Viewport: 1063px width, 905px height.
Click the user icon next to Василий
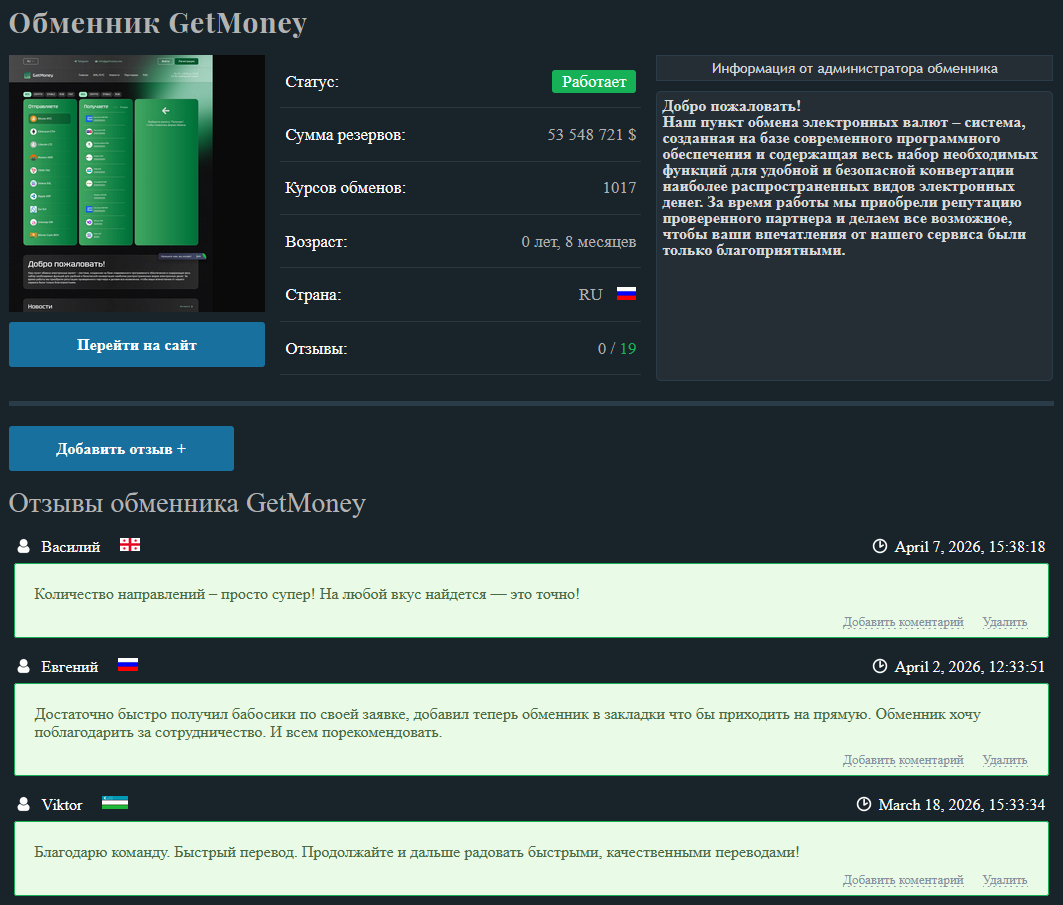tap(24, 546)
